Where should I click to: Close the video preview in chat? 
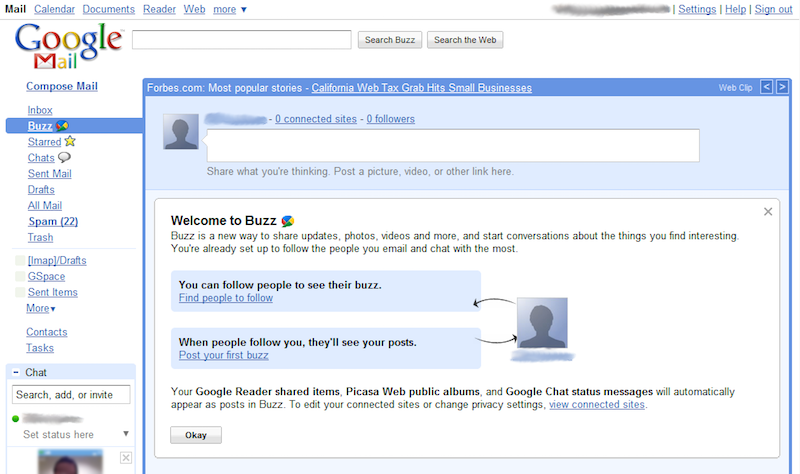[x=126, y=458]
